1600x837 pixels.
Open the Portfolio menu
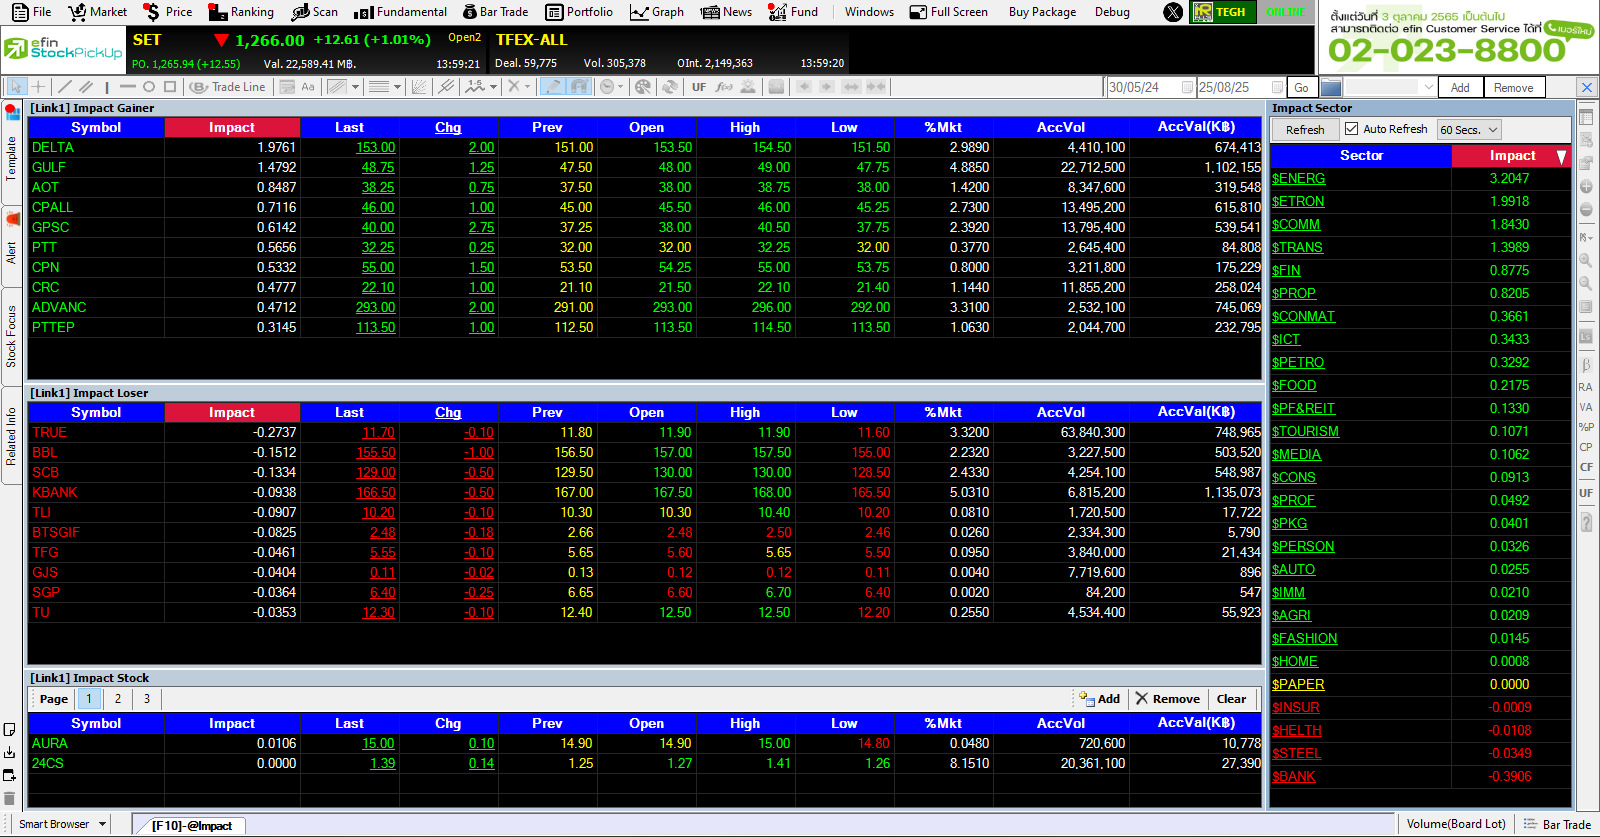(580, 12)
